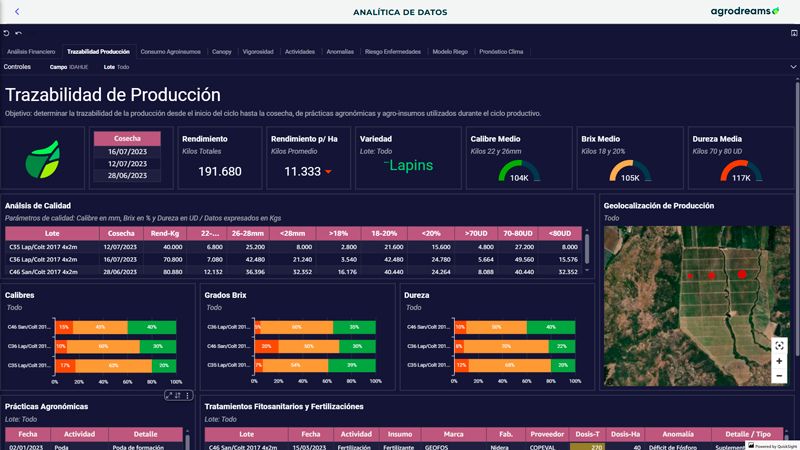Image resolution: width=800 pixels, height=450 pixels.
Task: Open the Campo IDAHUE filter dropdown
Action: [x=71, y=67]
